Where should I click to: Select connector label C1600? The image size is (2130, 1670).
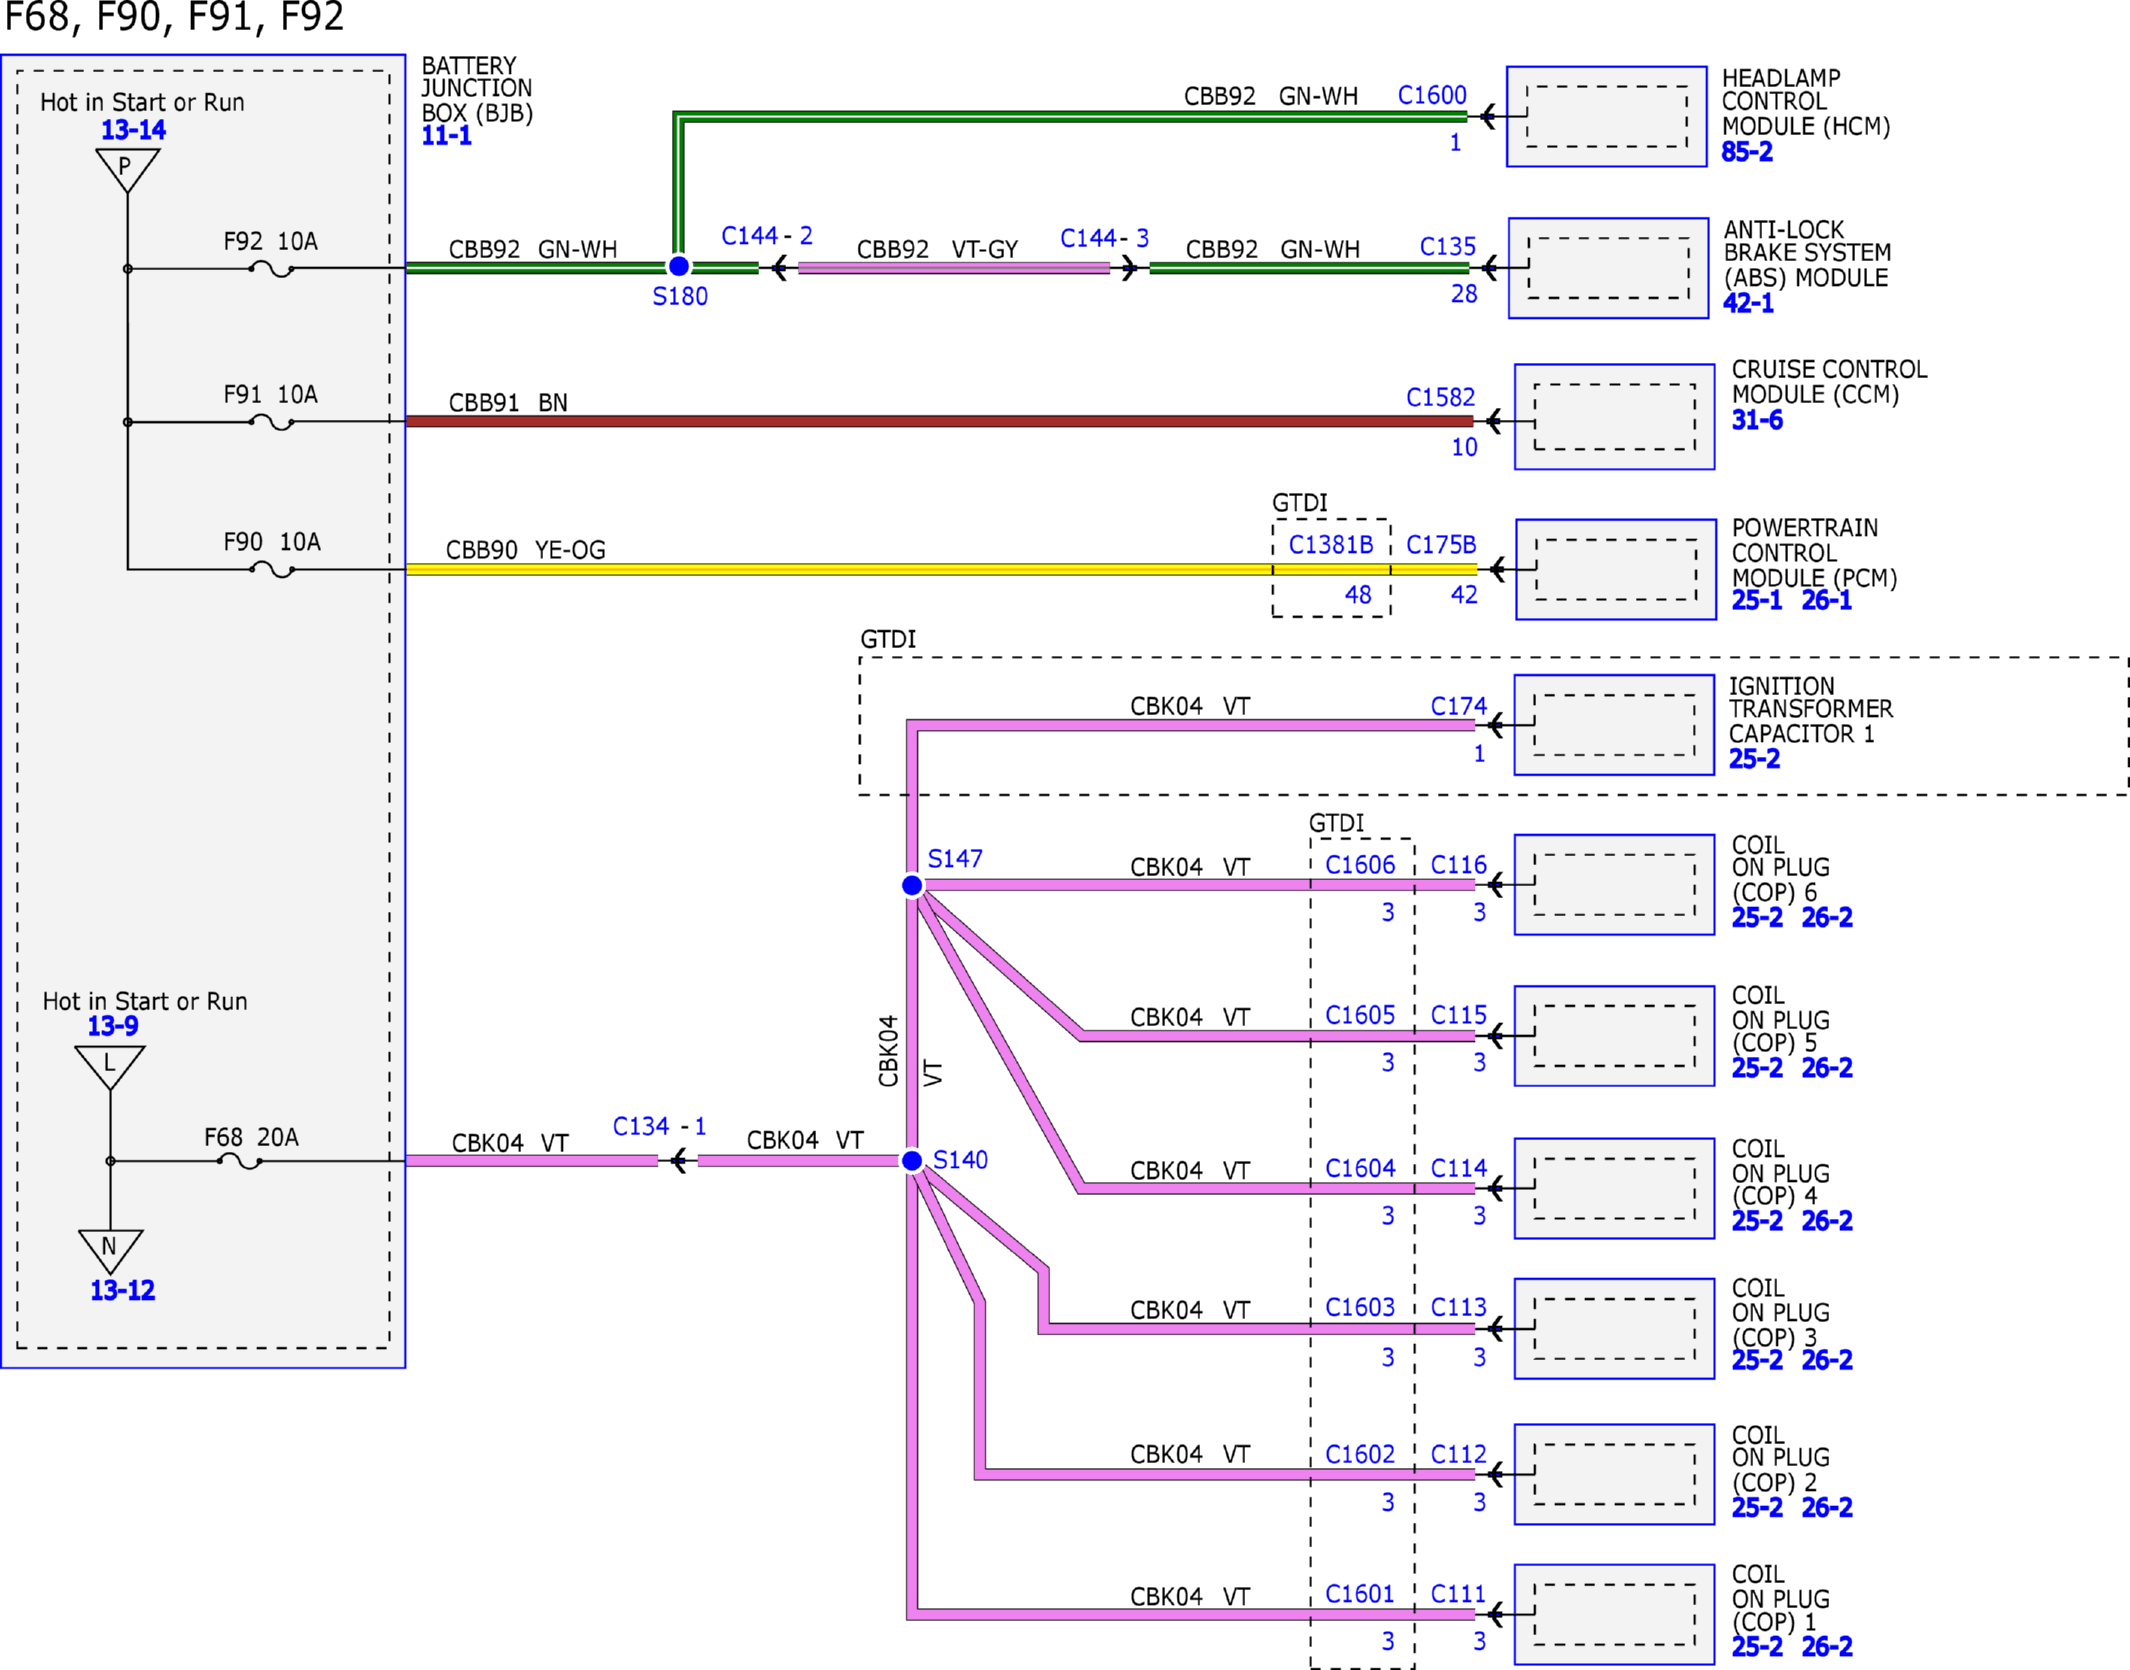[1432, 95]
